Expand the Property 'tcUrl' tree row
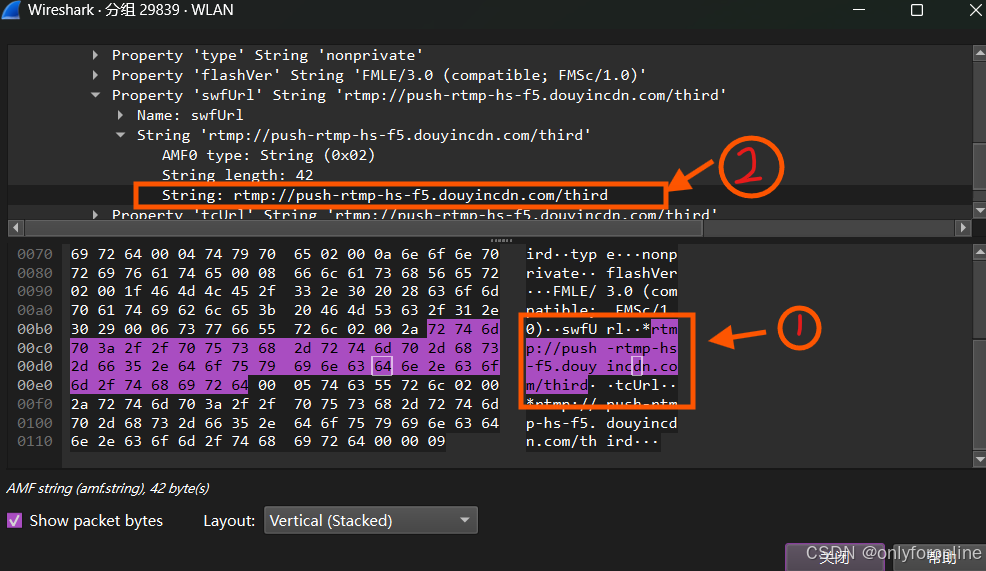The height and width of the screenshot is (571, 986). pyautogui.click(x=95, y=214)
